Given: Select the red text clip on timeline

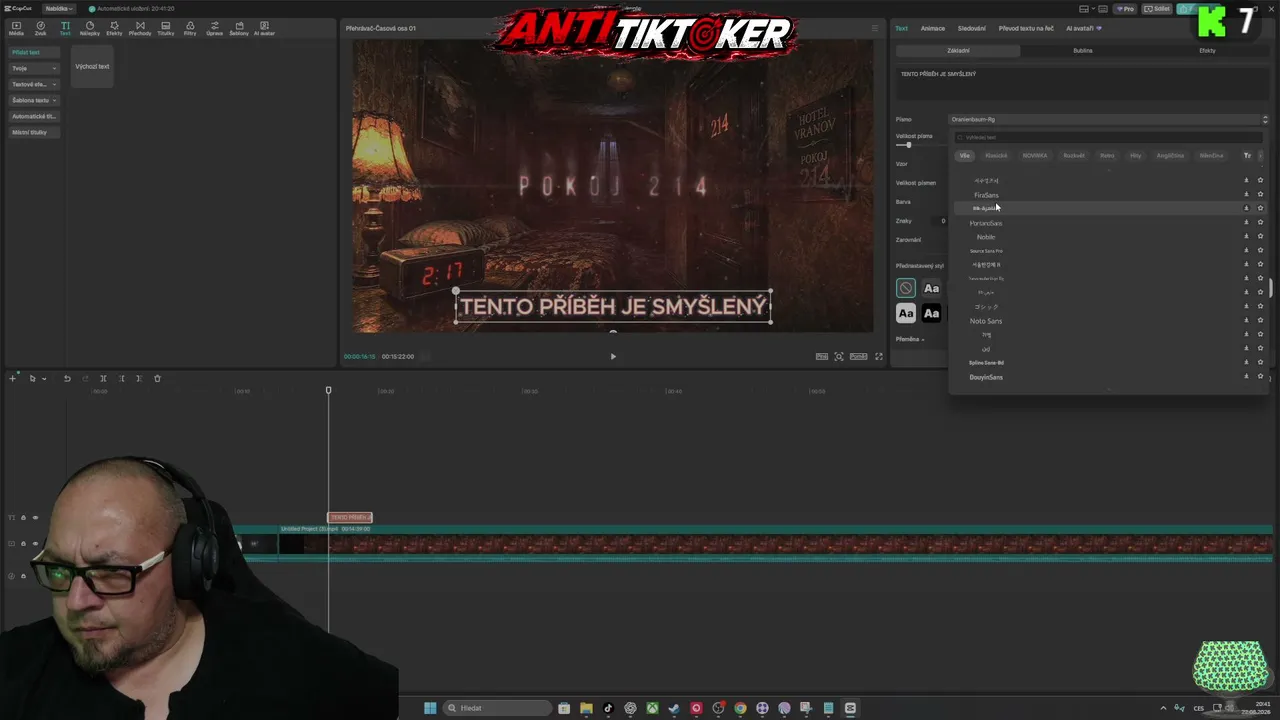Looking at the screenshot, I should (x=350, y=517).
